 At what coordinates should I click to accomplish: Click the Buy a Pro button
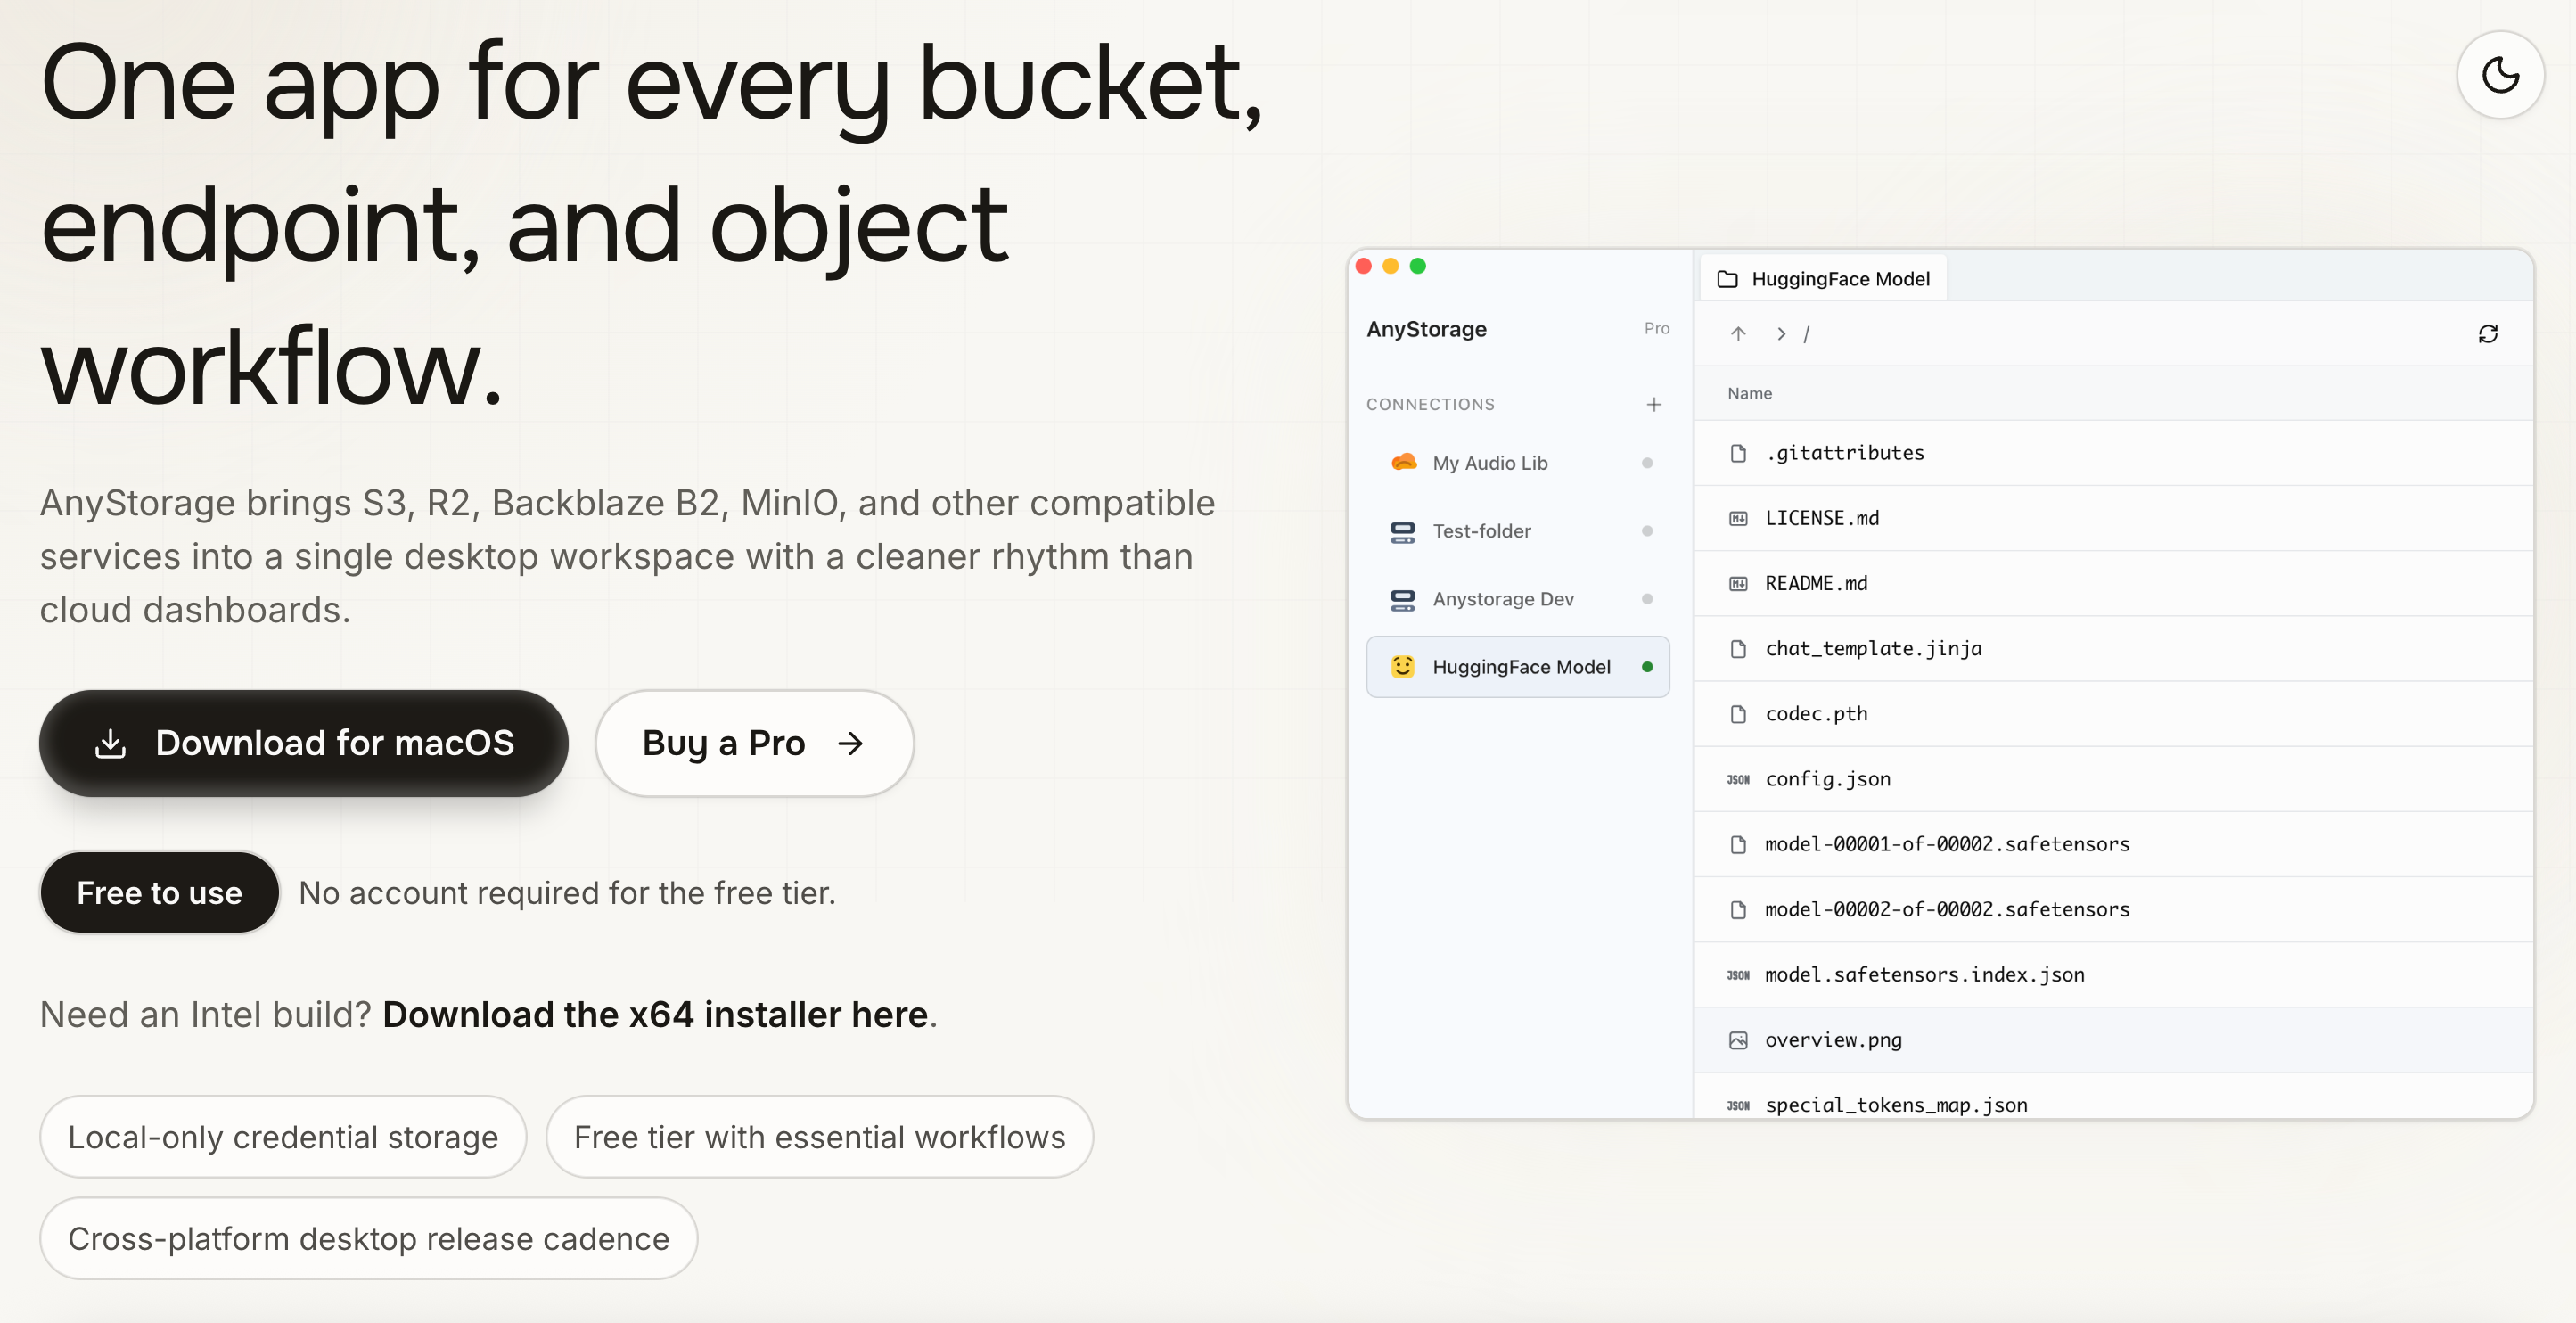753,743
